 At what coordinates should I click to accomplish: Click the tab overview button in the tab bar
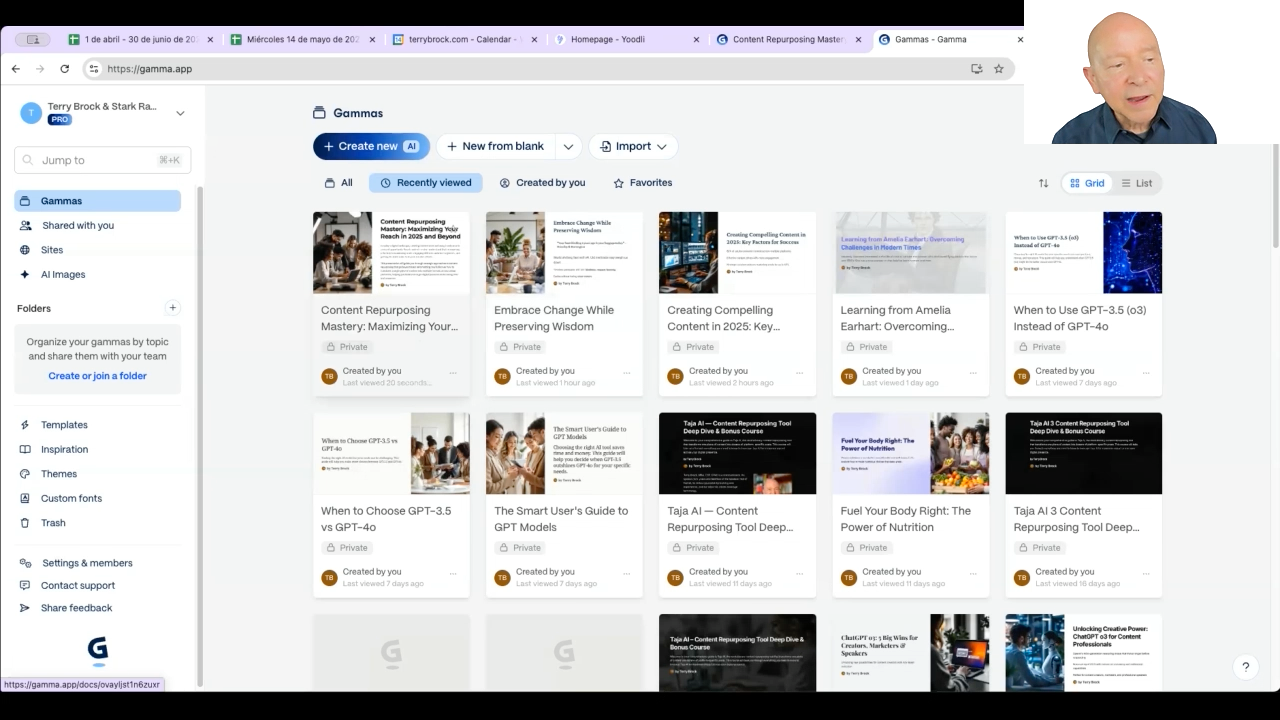[x=33, y=40]
